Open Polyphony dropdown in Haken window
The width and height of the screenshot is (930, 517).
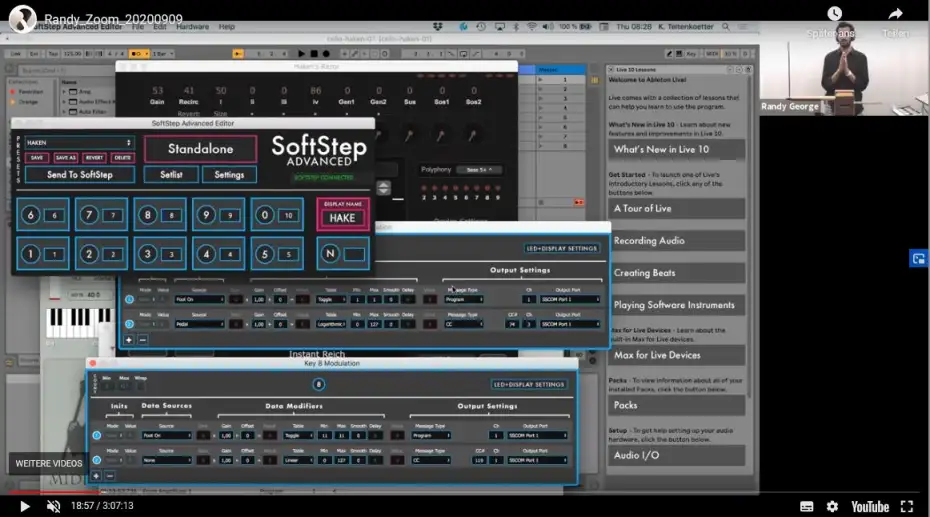point(479,170)
